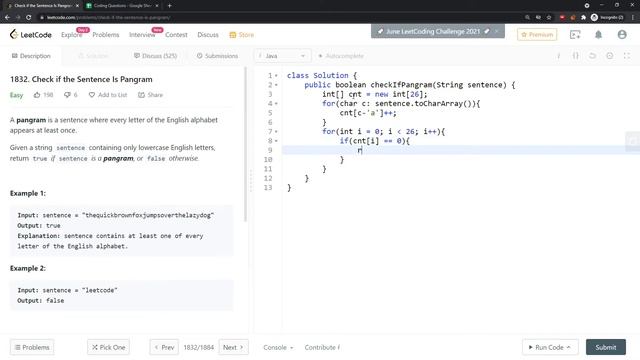Reset code to default with undo arrow icon
This screenshot has width=640, height=360.
point(592,56)
